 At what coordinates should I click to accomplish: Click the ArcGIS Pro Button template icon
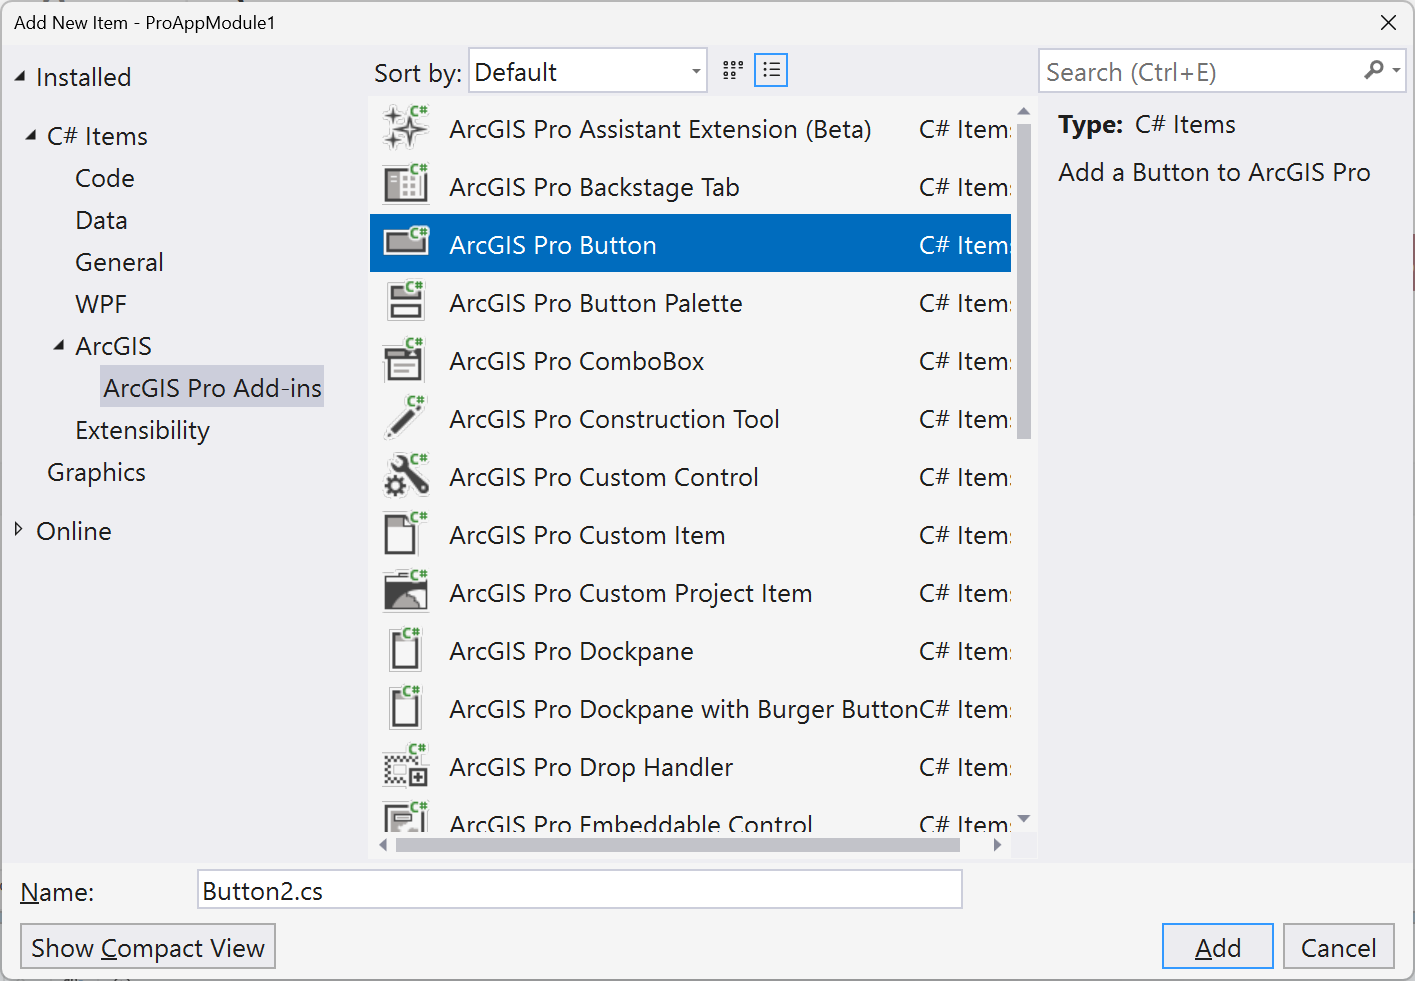(x=406, y=243)
